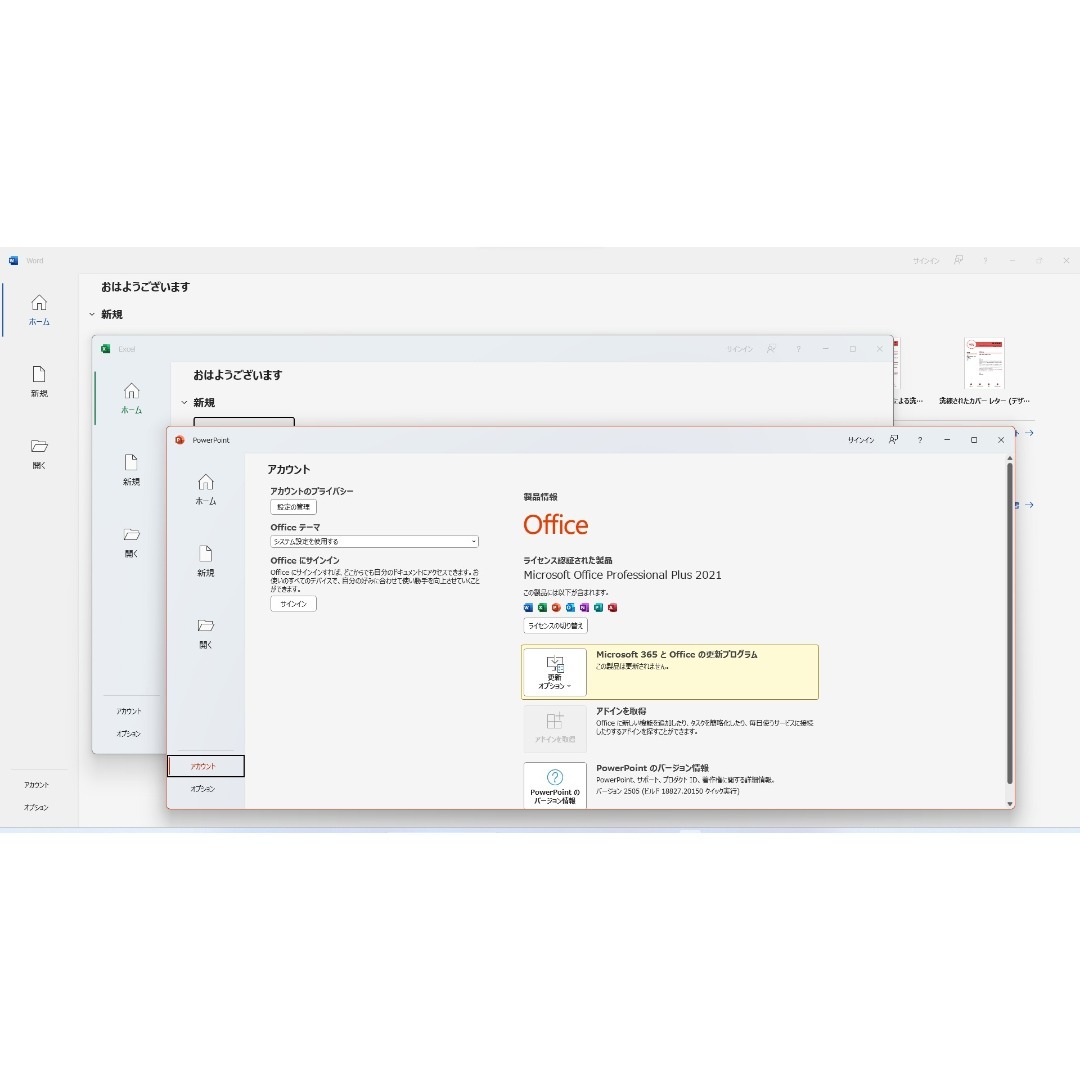Click the Word Open (開く) folder icon
1080x1080 pixels.
pos(39,447)
